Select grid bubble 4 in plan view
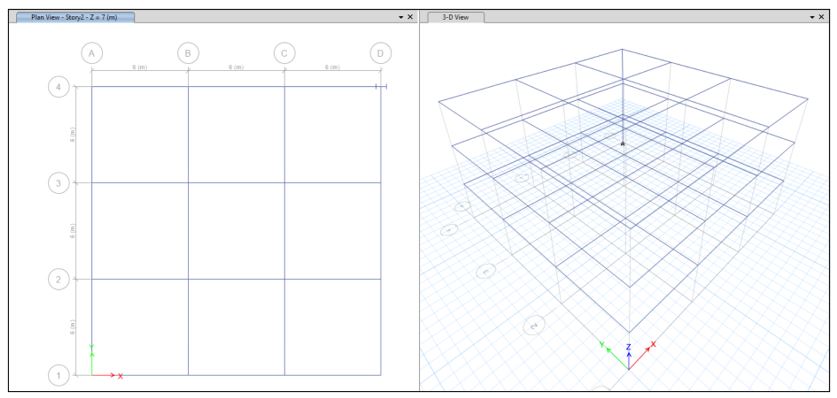This screenshot has width=837, height=398. pos(59,86)
